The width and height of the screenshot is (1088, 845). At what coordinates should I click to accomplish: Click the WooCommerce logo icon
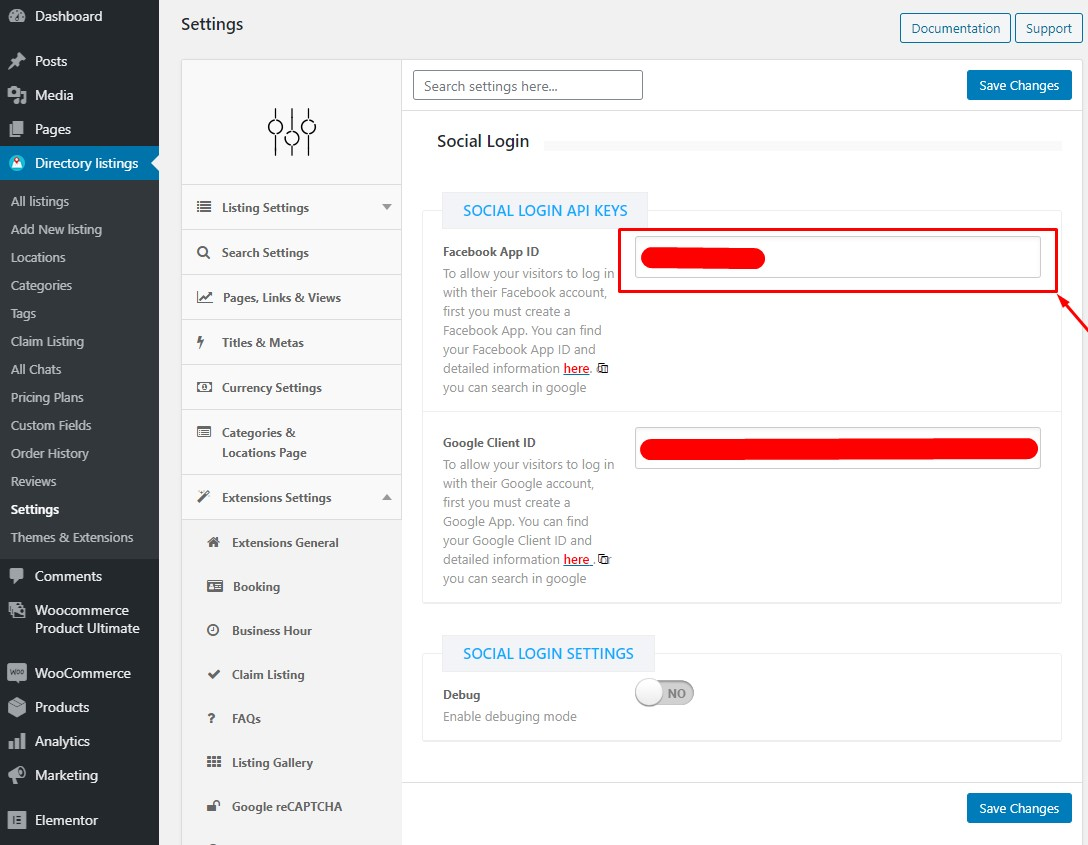17,673
